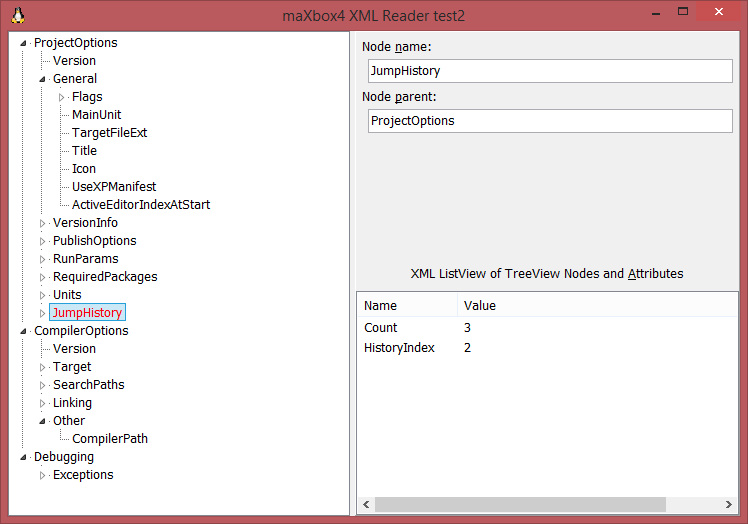Select the MainUnit tree item
This screenshot has width=748, height=524.
[96, 115]
